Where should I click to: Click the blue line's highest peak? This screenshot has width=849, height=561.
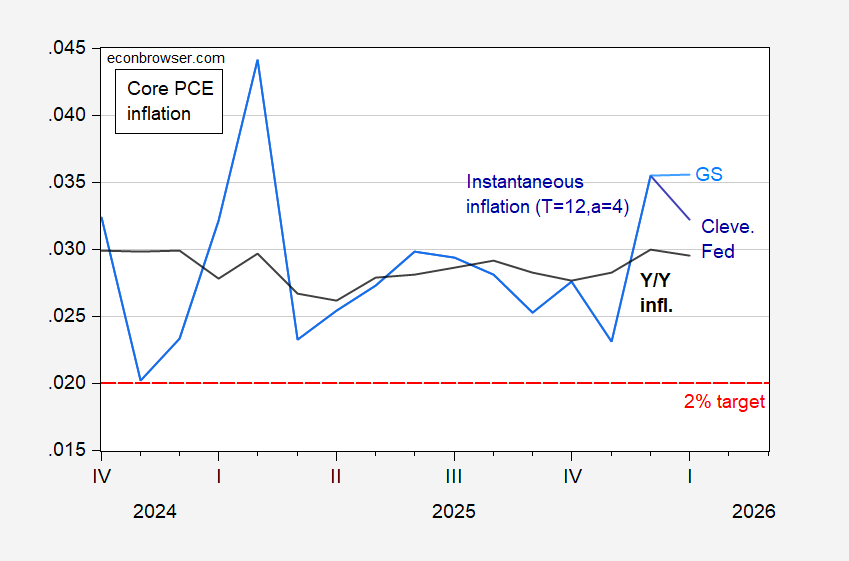(x=258, y=60)
